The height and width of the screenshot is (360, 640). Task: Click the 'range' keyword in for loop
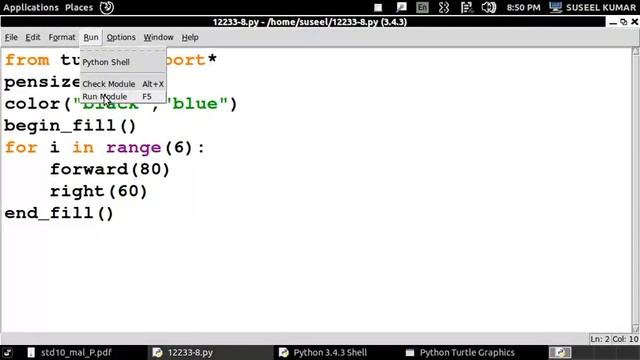click(134, 148)
